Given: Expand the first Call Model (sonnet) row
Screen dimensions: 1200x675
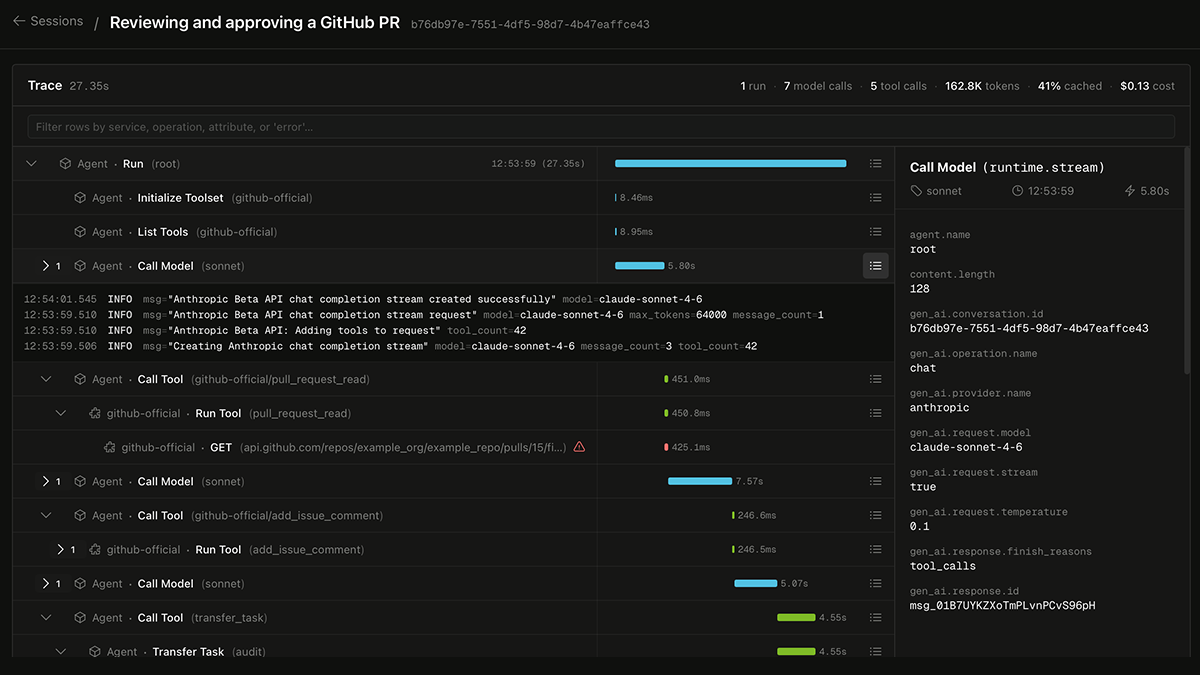Looking at the screenshot, I should pos(46,266).
